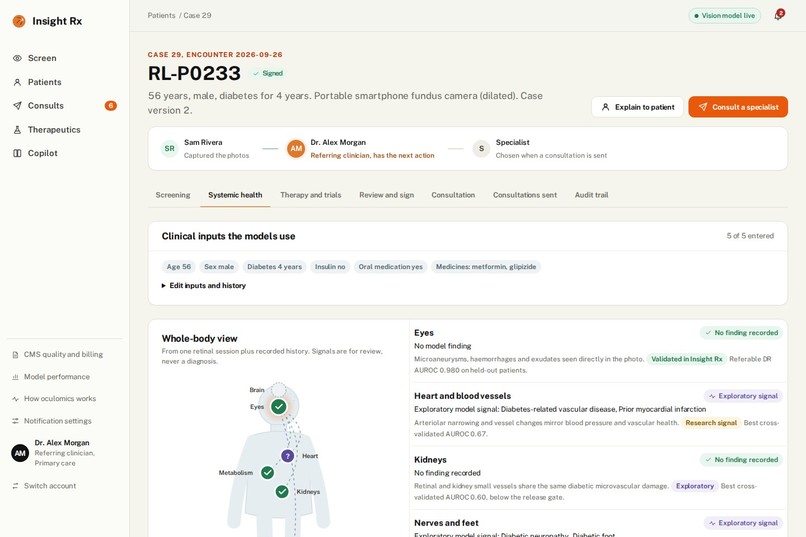The width and height of the screenshot is (806, 537).
Task: Click the Switch account arrows icon
Action: pyautogui.click(x=15, y=486)
